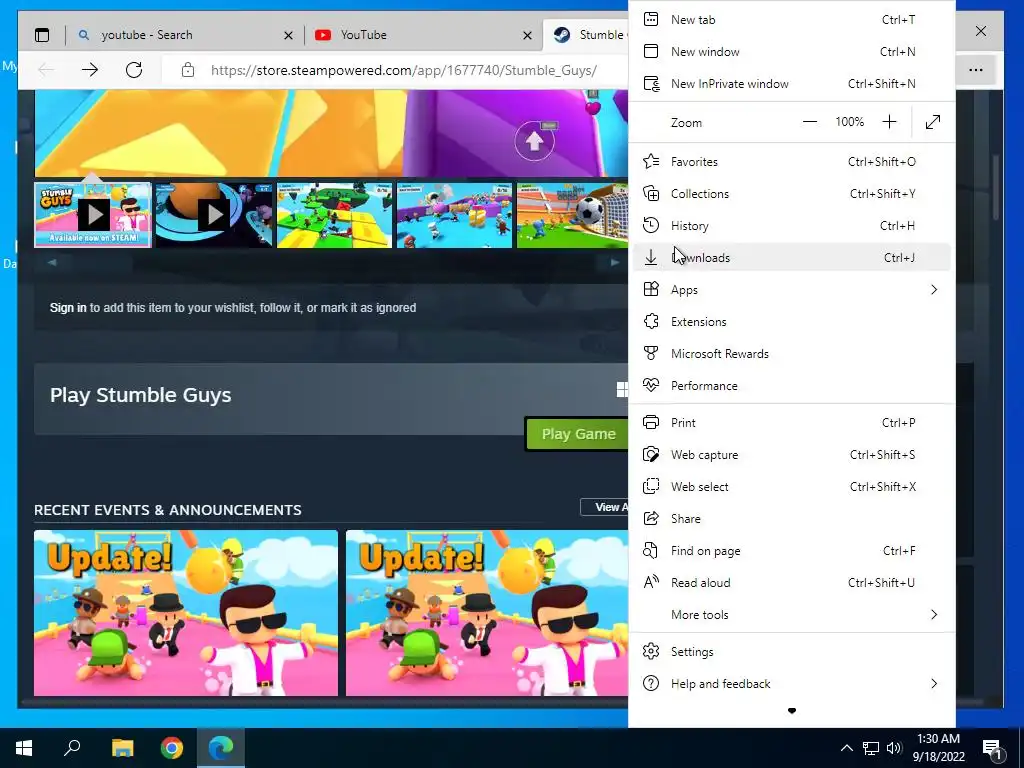
Task: Open a New tab from the menu
Action: coord(791,20)
